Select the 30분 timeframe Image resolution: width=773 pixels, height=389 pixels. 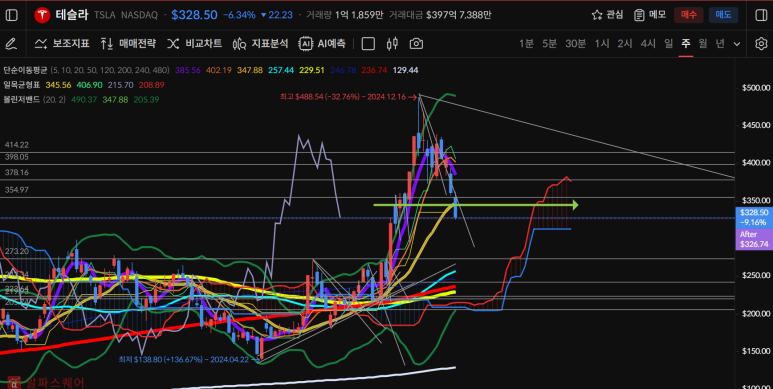pos(575,44)
